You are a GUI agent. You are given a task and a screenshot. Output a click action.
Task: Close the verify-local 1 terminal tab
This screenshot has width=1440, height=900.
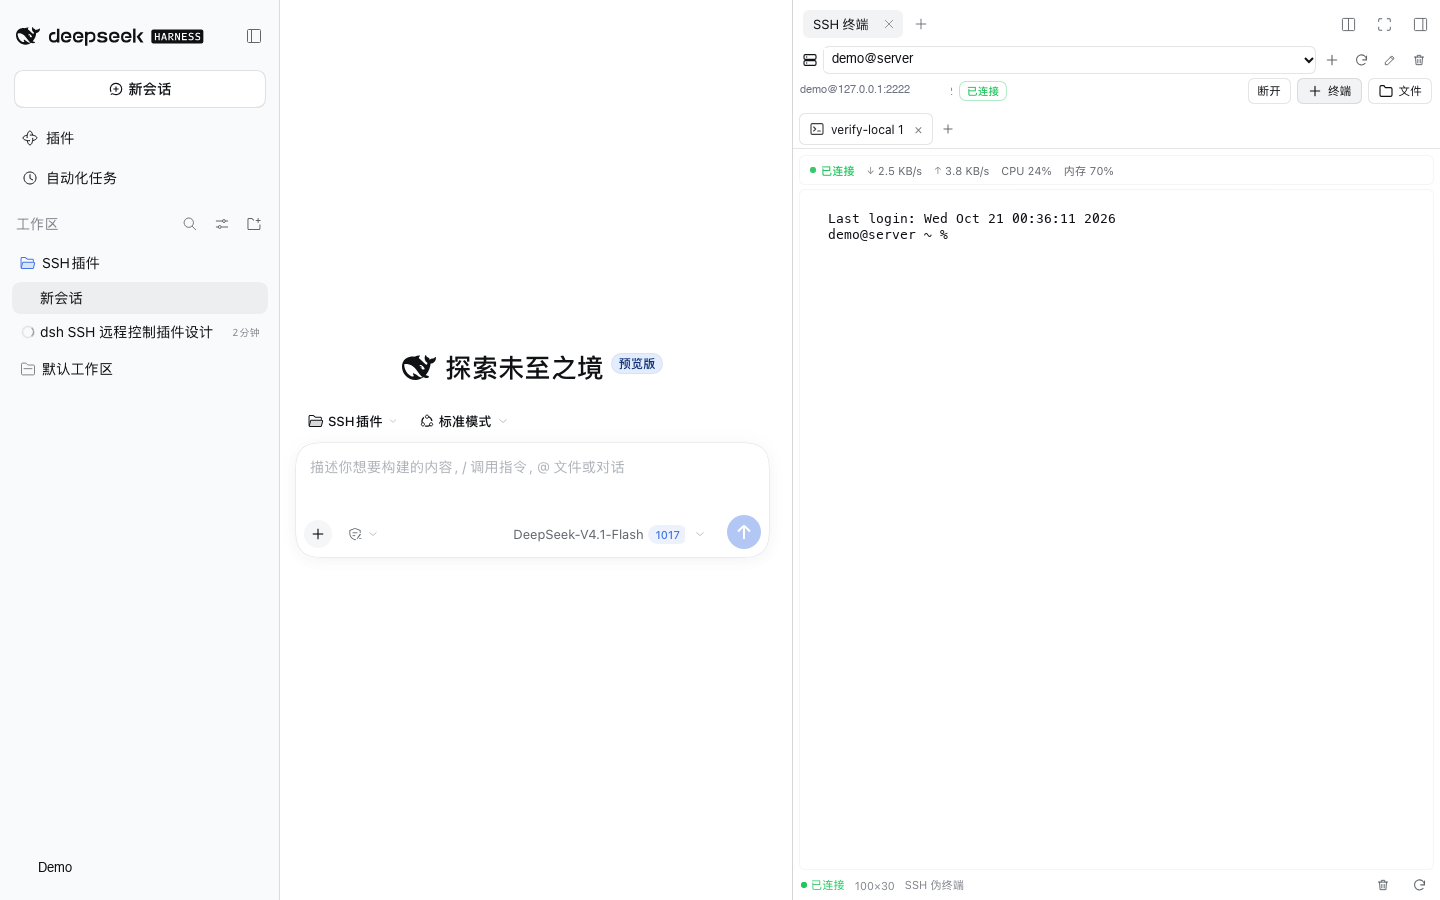(918, 130)
